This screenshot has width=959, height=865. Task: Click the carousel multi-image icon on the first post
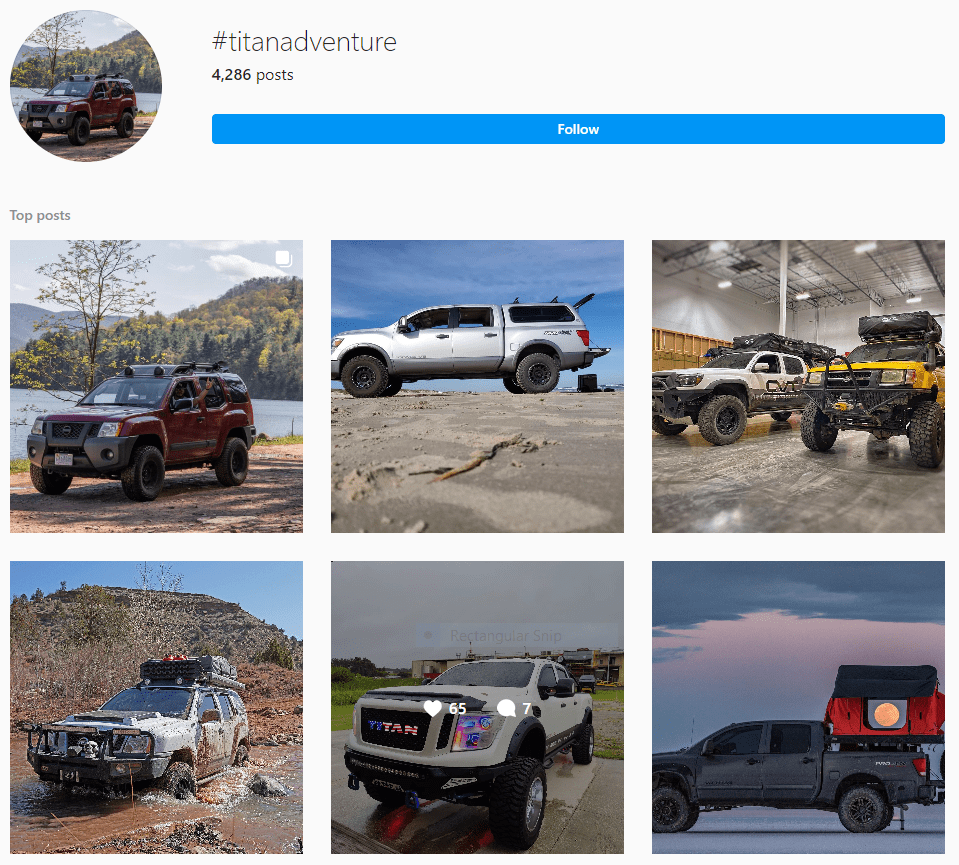coord(283,258)
